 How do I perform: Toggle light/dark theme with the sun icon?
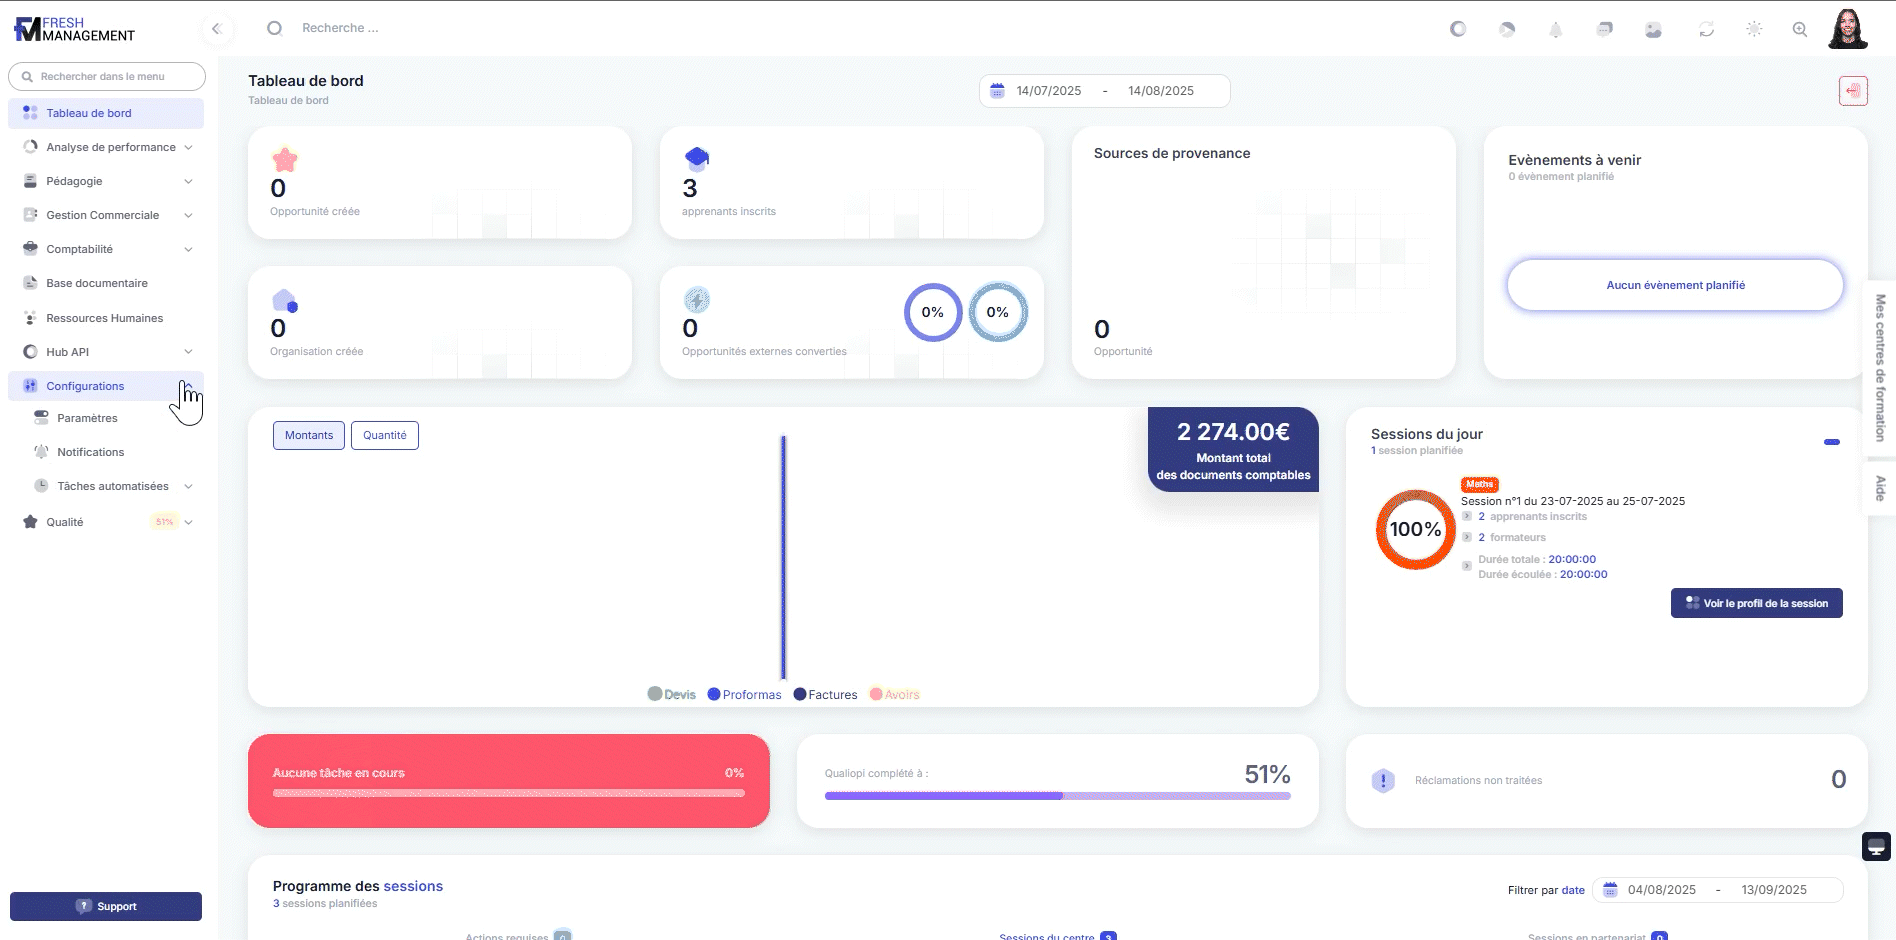1754,30
